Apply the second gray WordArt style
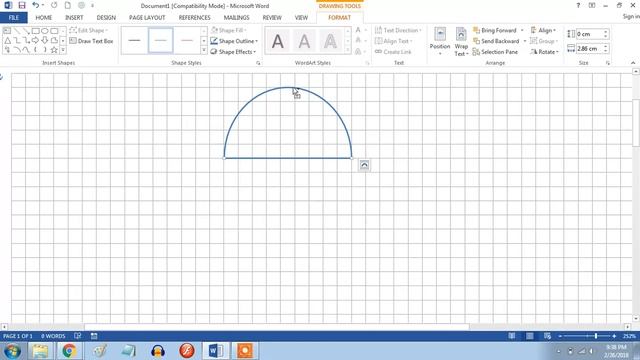This screenshot has height=360, width=640. [304, 41]
